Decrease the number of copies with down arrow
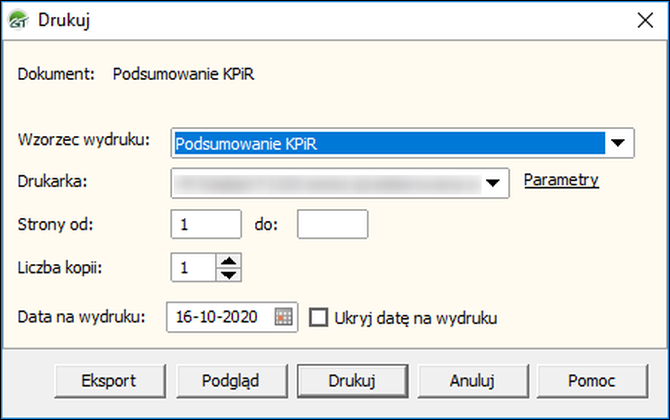Viewport: 670px width, 420px height. coord(229,273)
